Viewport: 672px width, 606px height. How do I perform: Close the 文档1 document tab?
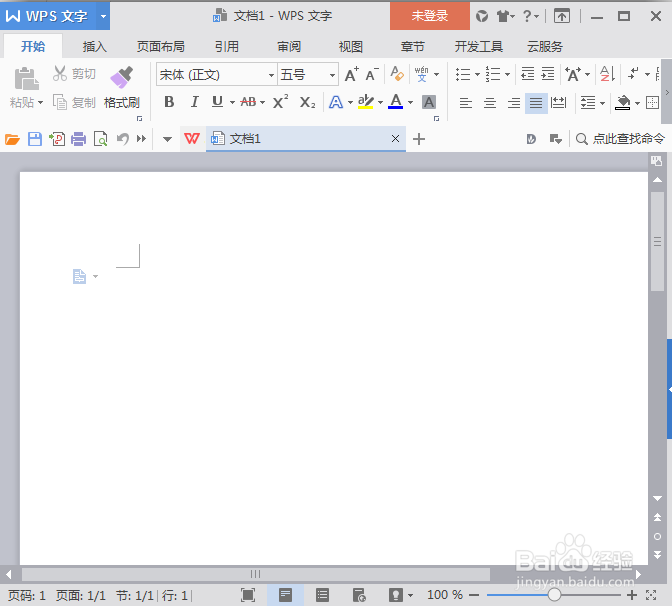click(x=396, y=138)
